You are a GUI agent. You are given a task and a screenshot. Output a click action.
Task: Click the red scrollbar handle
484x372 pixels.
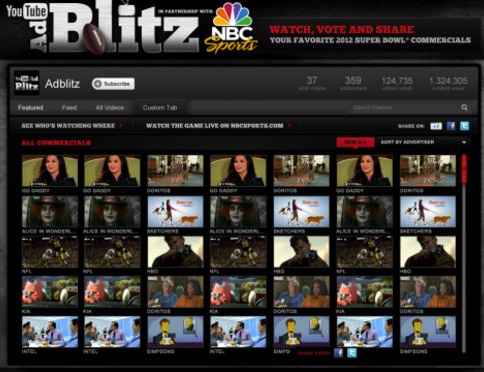(464, 169)
